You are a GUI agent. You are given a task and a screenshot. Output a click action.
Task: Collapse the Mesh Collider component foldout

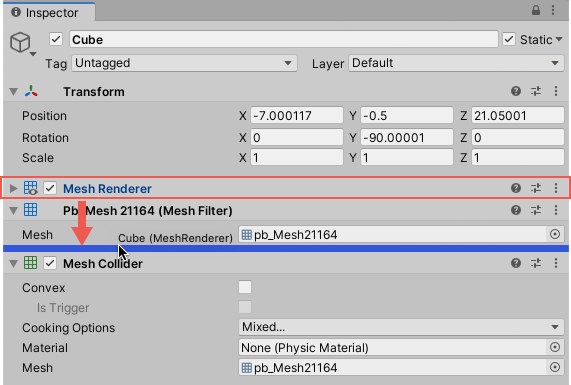click(x=13, y=263)
